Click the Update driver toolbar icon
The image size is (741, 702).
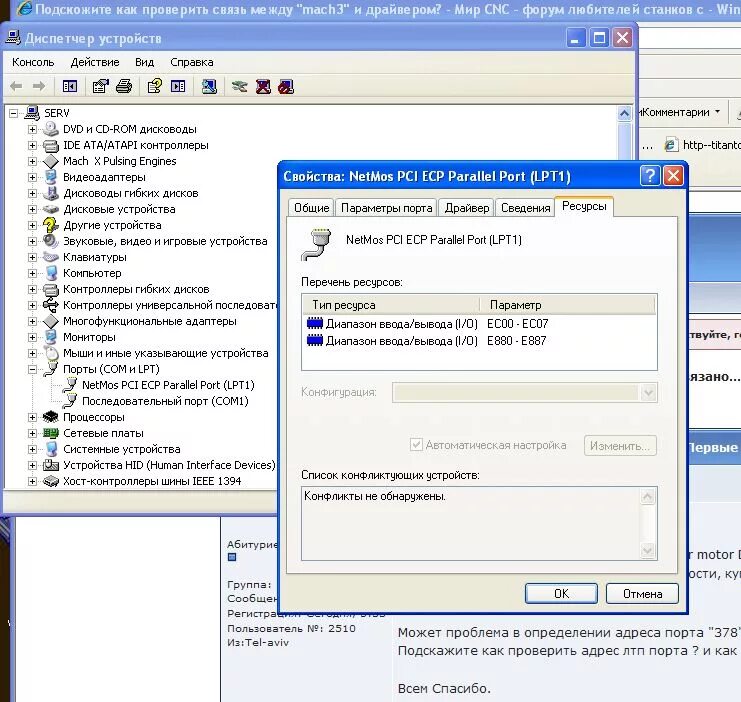point(240,87)
